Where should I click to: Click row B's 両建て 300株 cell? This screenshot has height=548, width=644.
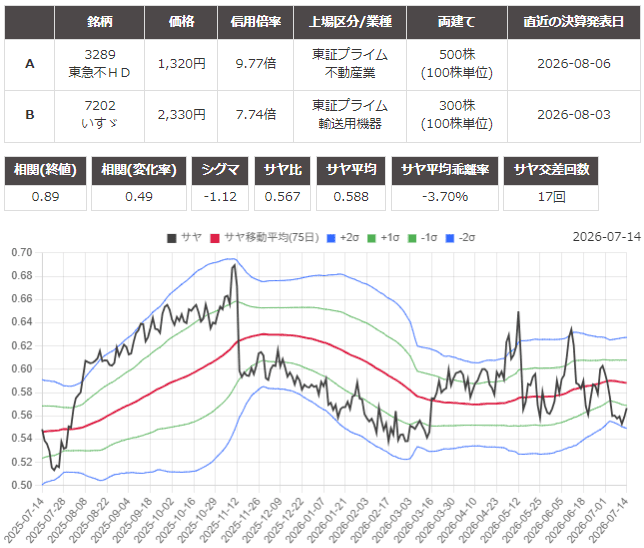[x=457, y=115]
